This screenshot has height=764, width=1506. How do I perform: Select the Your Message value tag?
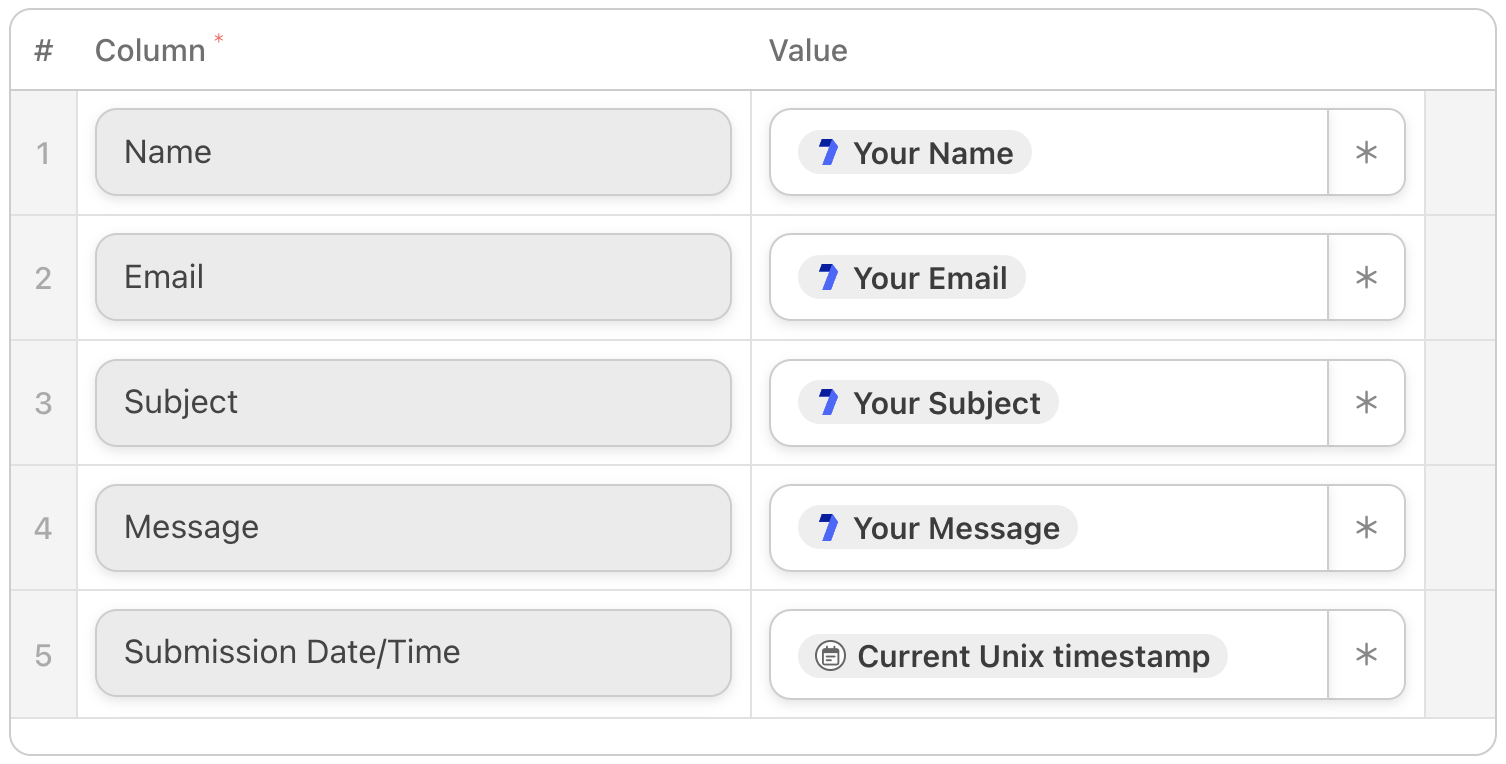coord(938,527)
